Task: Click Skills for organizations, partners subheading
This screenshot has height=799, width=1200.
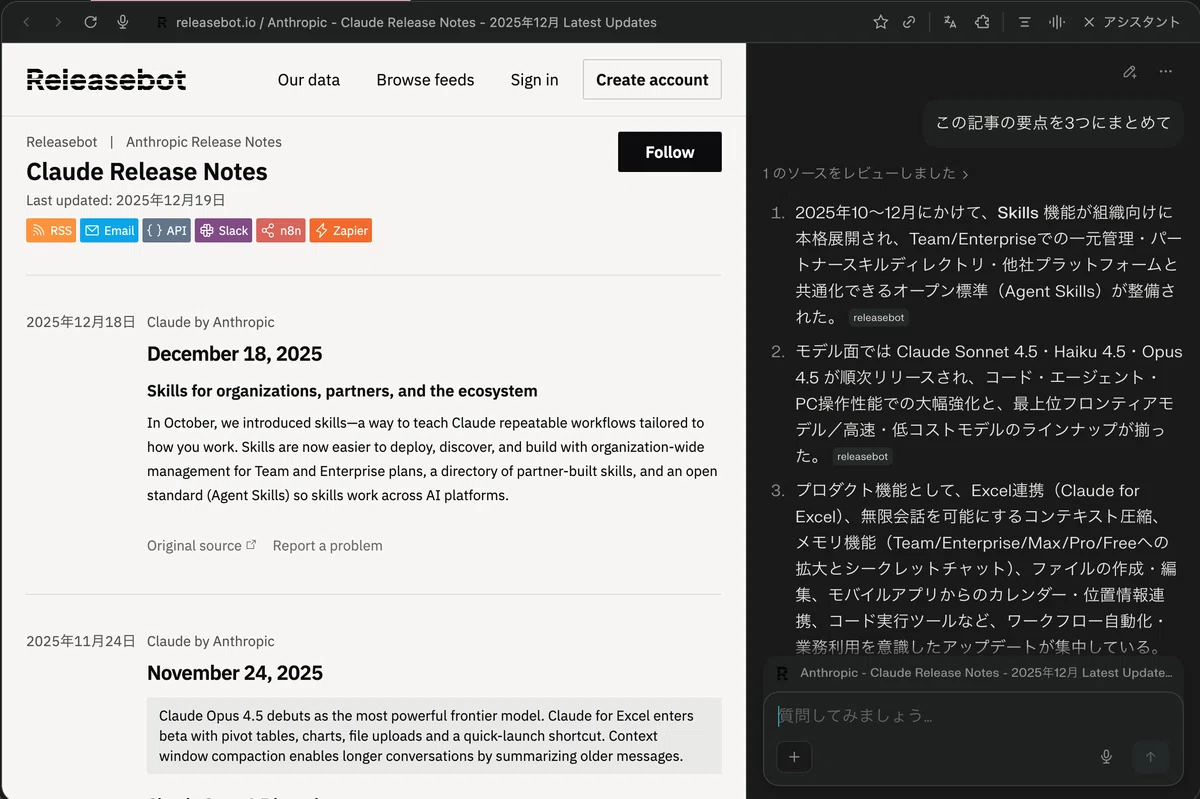Action: [342, 391]
